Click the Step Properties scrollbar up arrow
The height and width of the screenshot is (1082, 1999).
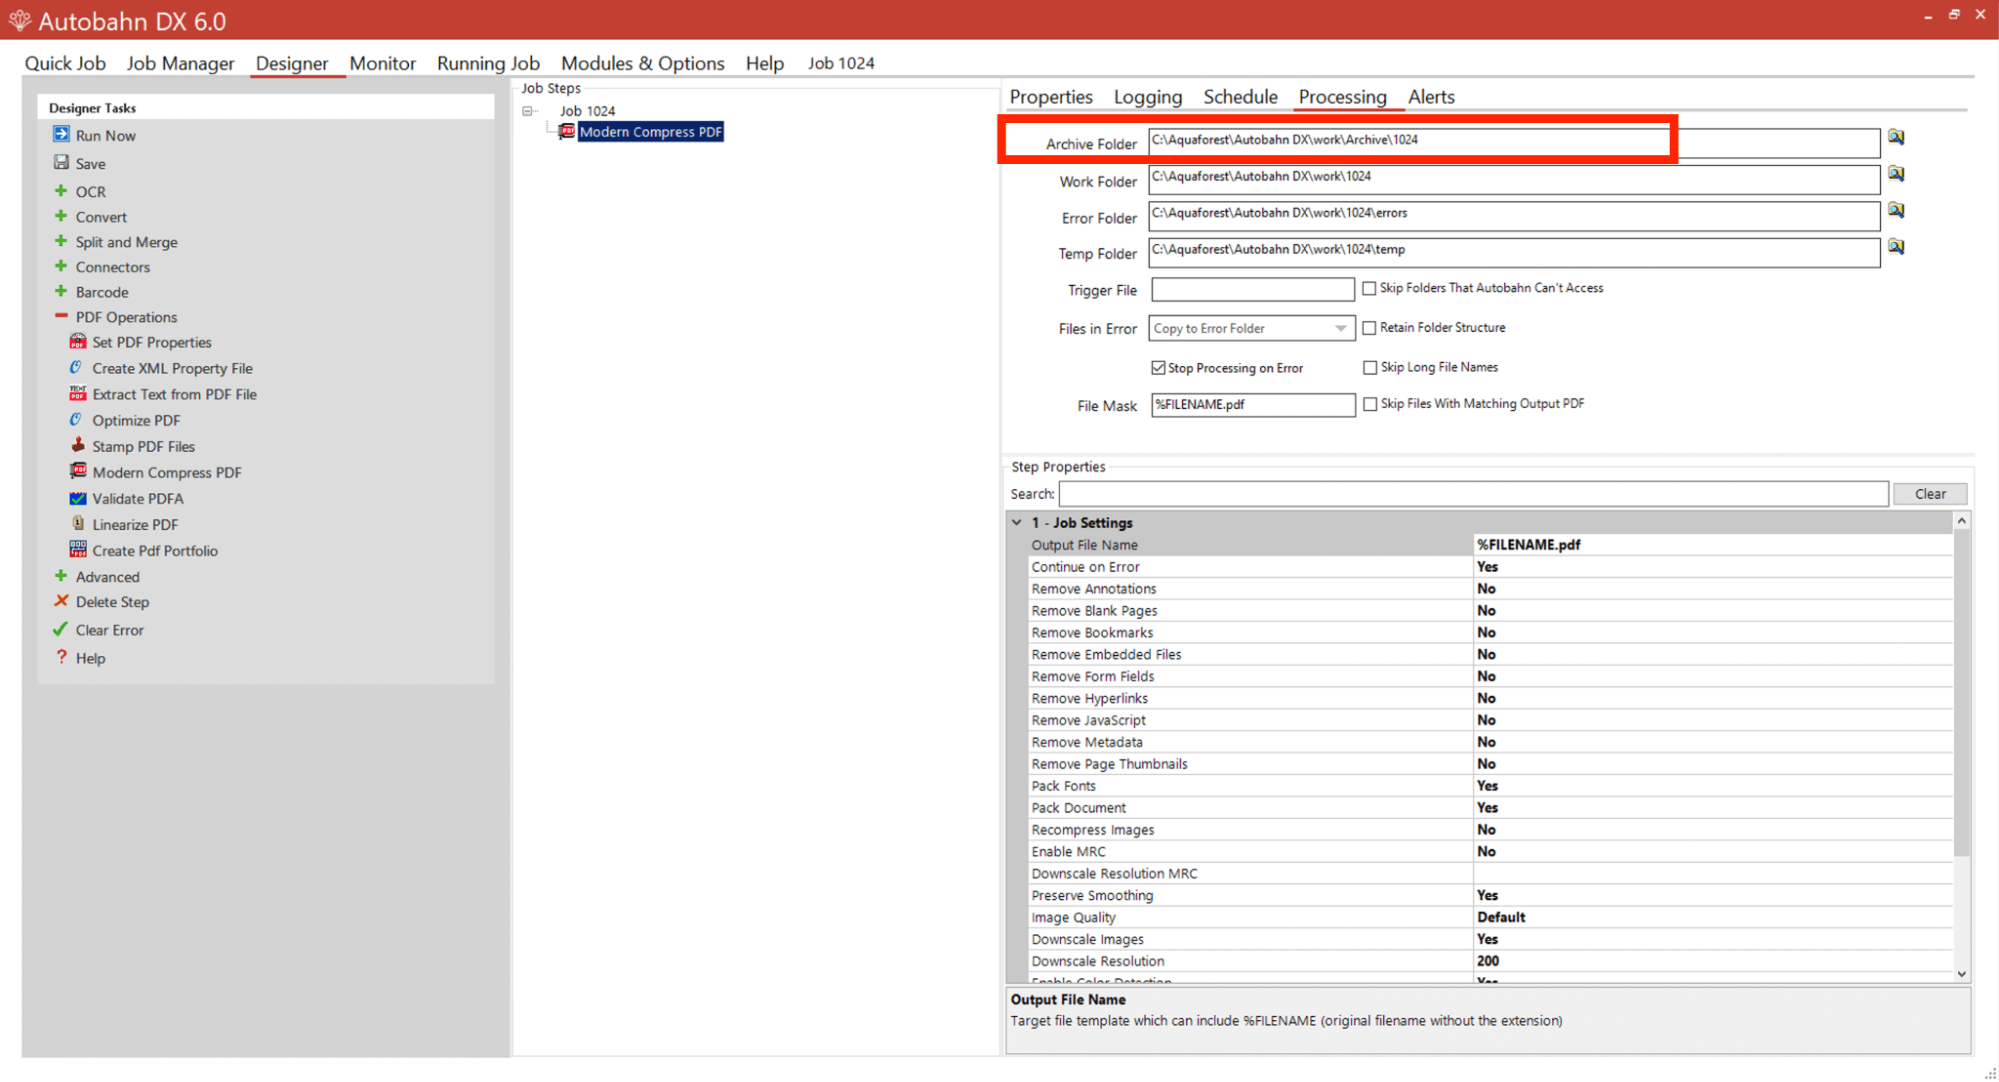coord(1961,521)
